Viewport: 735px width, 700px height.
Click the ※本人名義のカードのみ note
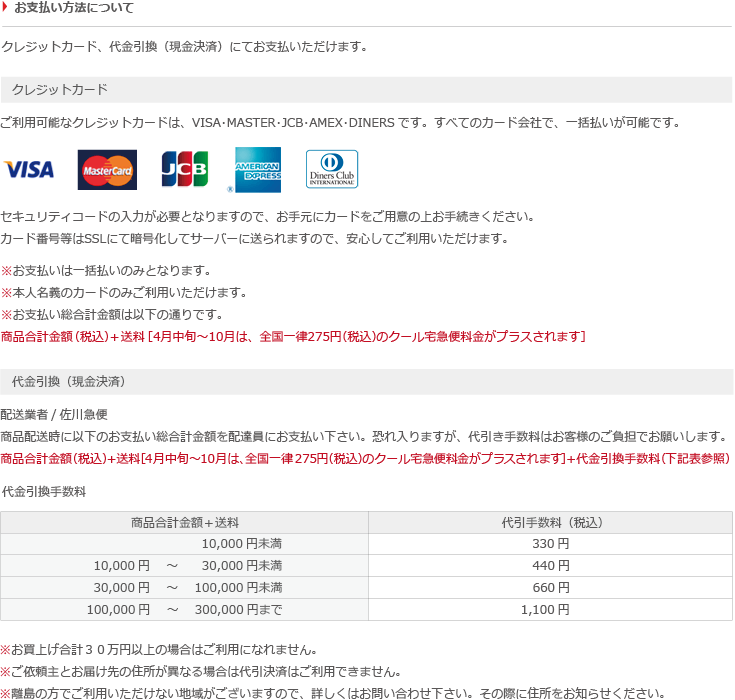pos(124,293)
